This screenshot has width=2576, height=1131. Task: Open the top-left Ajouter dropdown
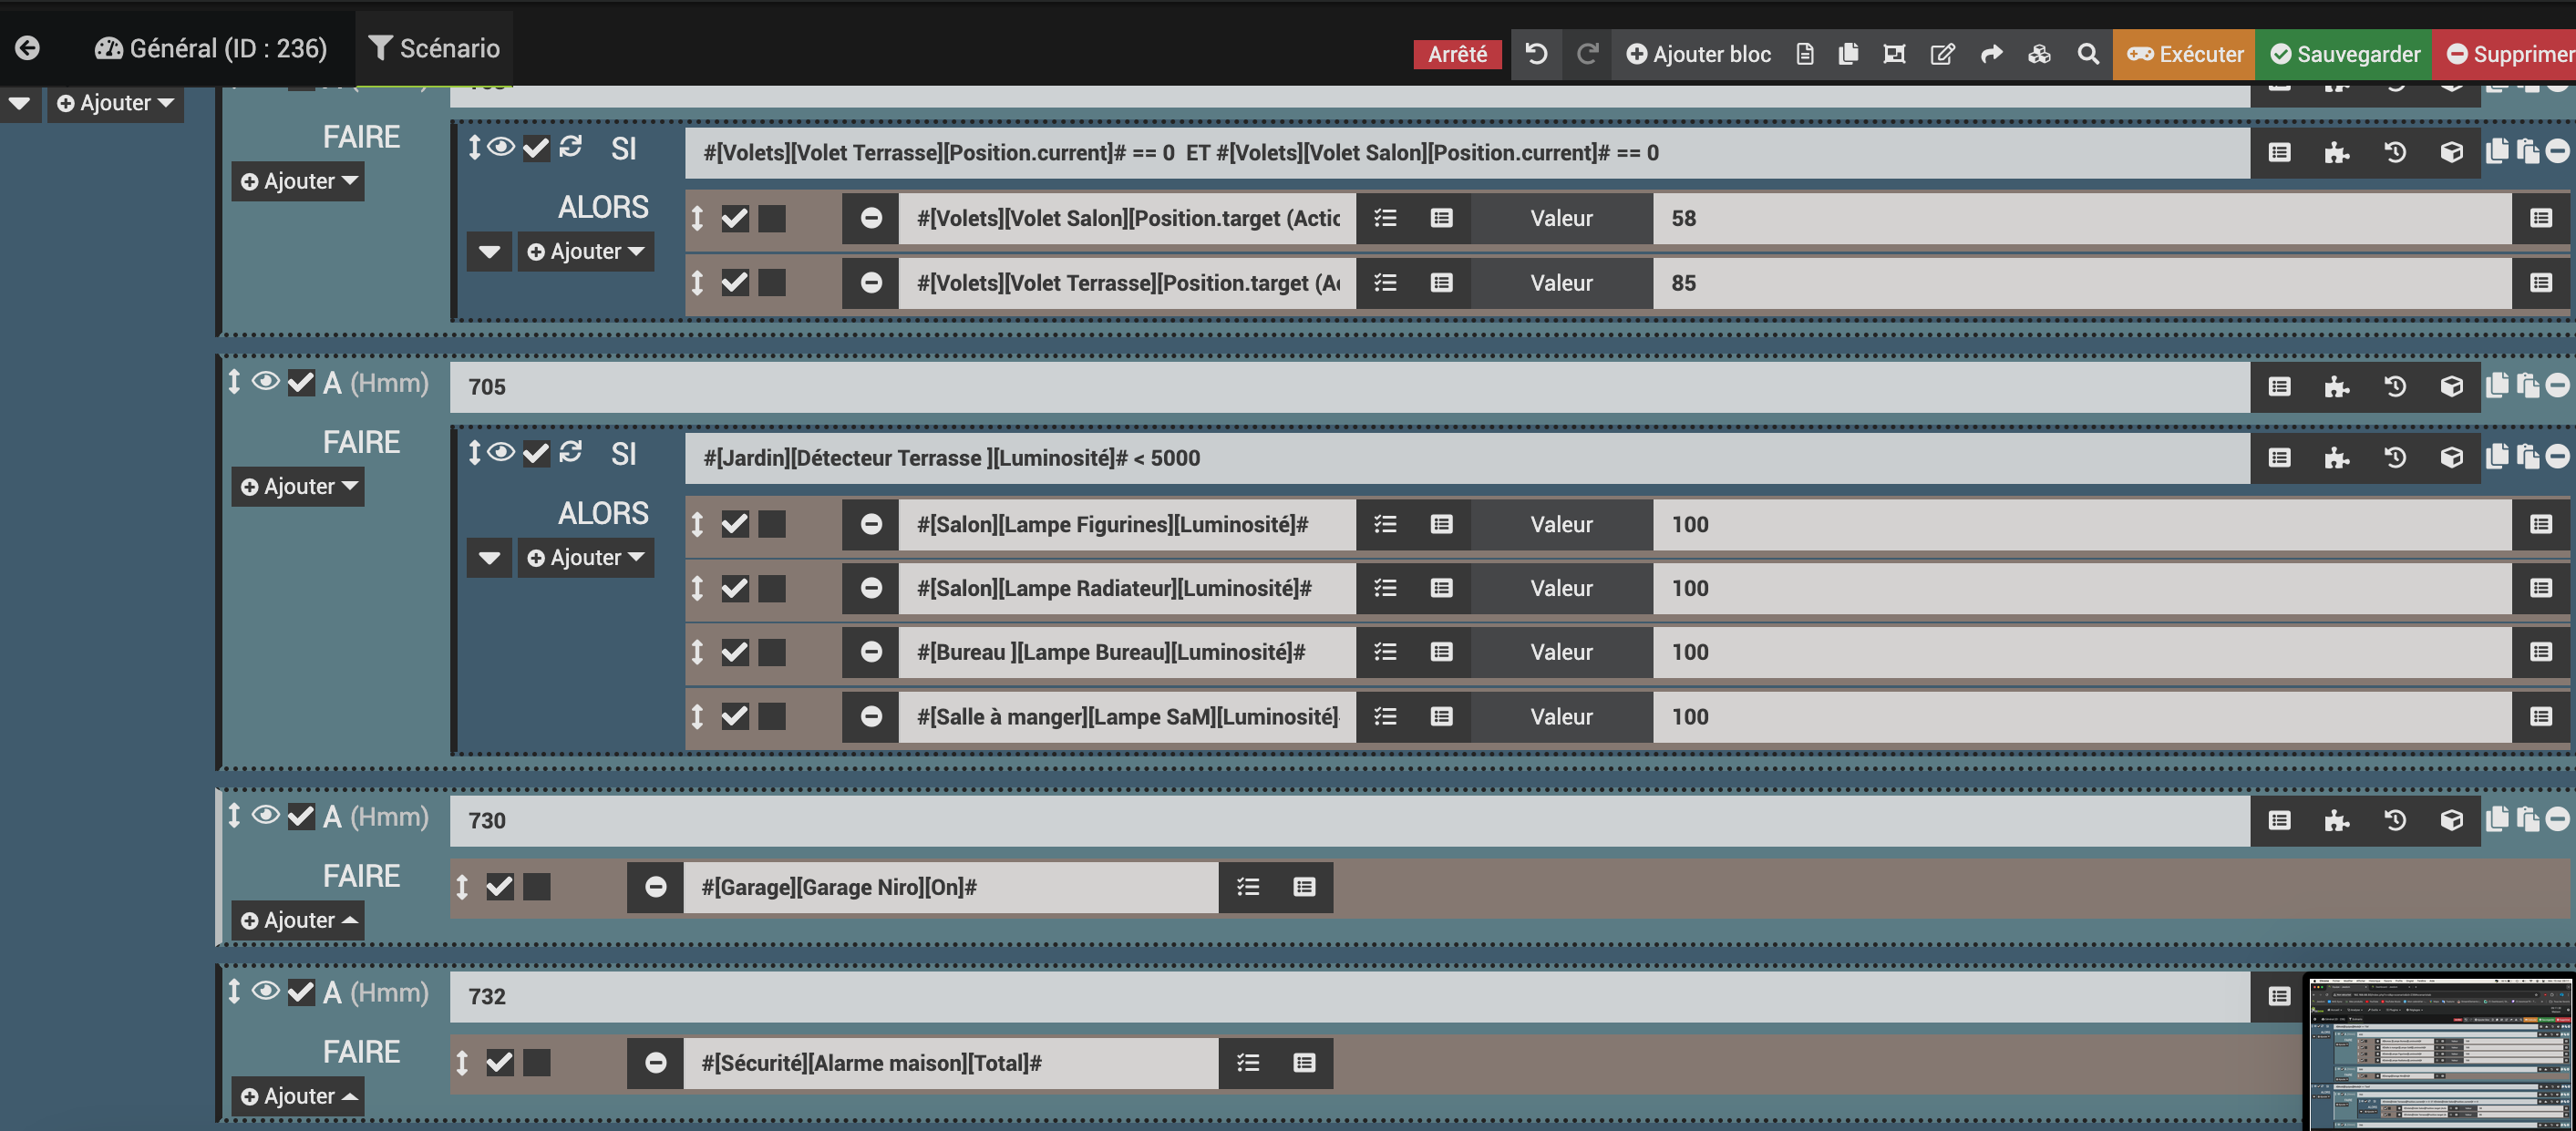pos(115,103)
